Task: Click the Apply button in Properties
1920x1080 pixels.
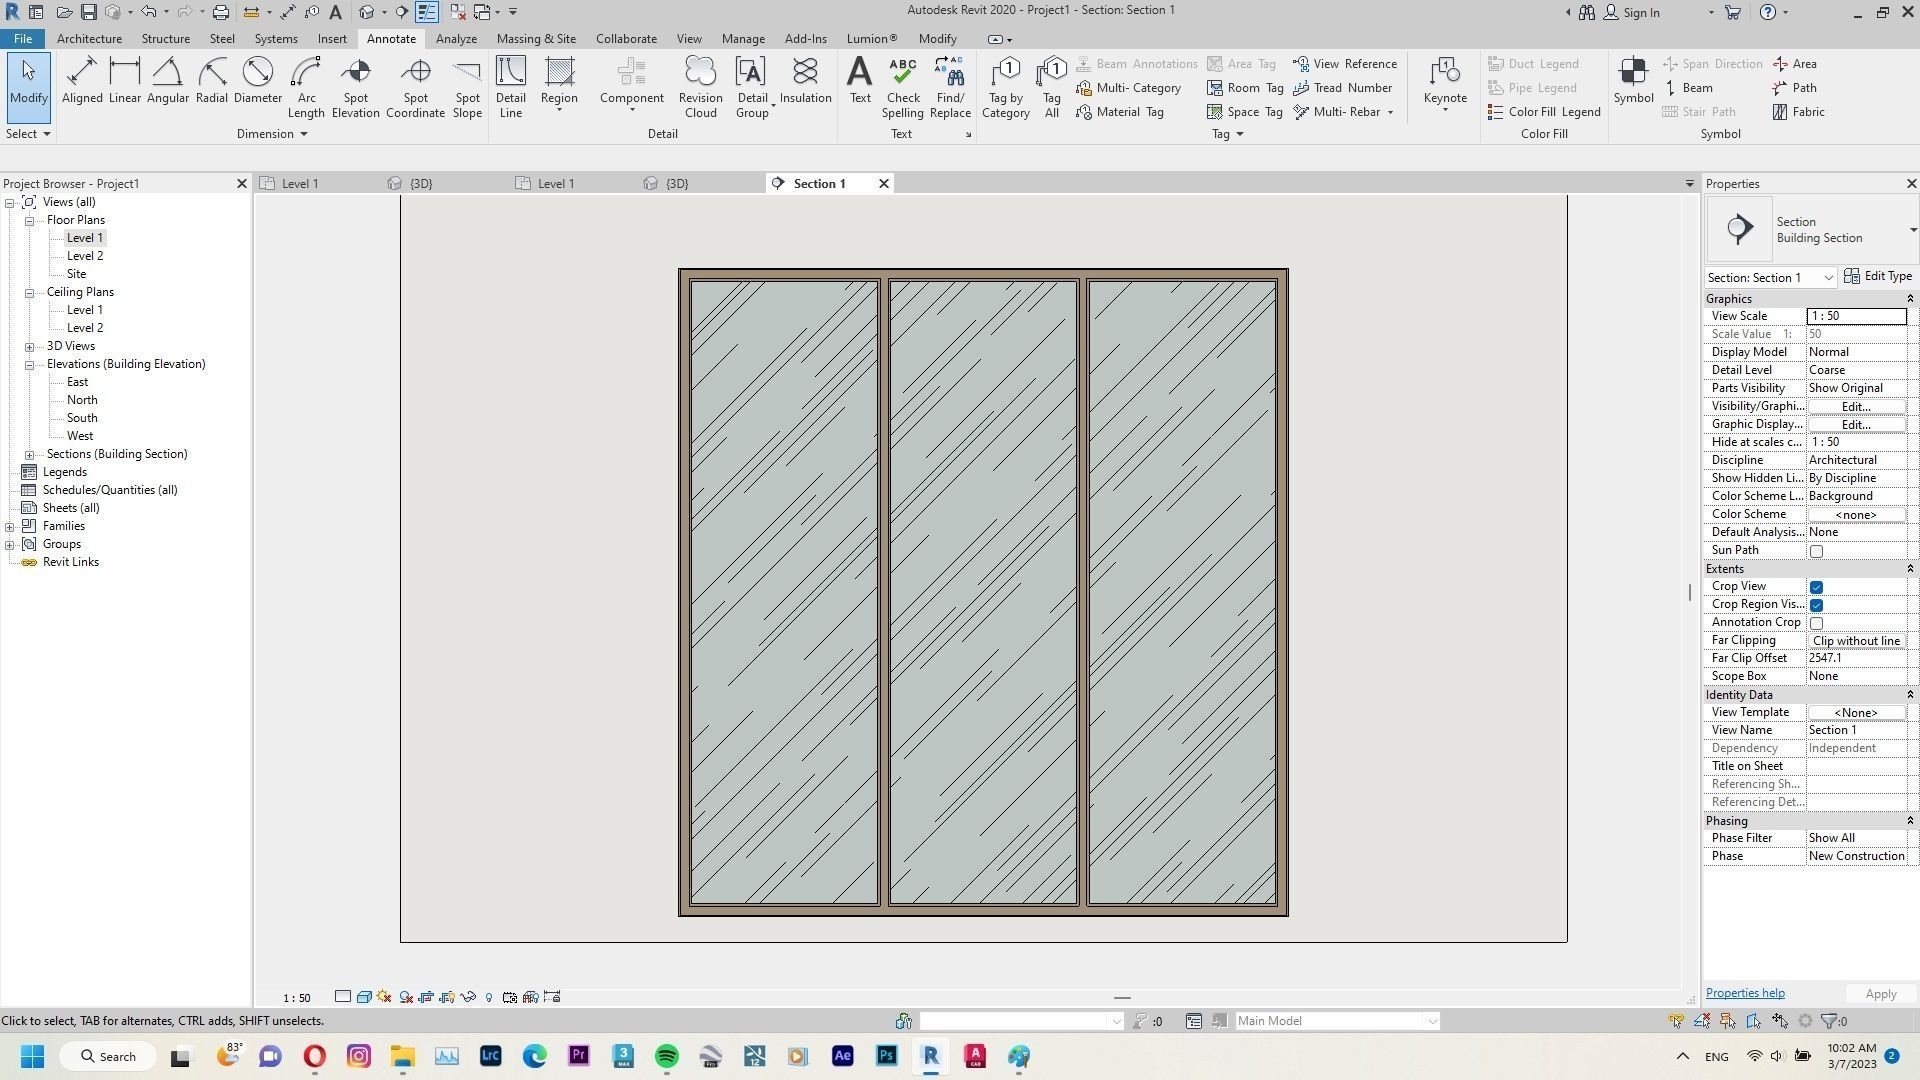Action: [1879, 993]
